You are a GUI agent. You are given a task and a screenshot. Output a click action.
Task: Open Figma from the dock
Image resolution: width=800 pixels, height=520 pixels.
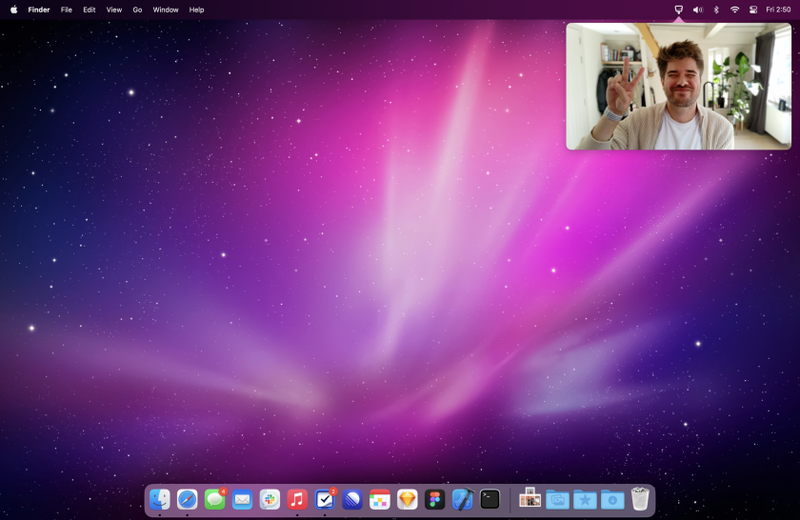435,499
